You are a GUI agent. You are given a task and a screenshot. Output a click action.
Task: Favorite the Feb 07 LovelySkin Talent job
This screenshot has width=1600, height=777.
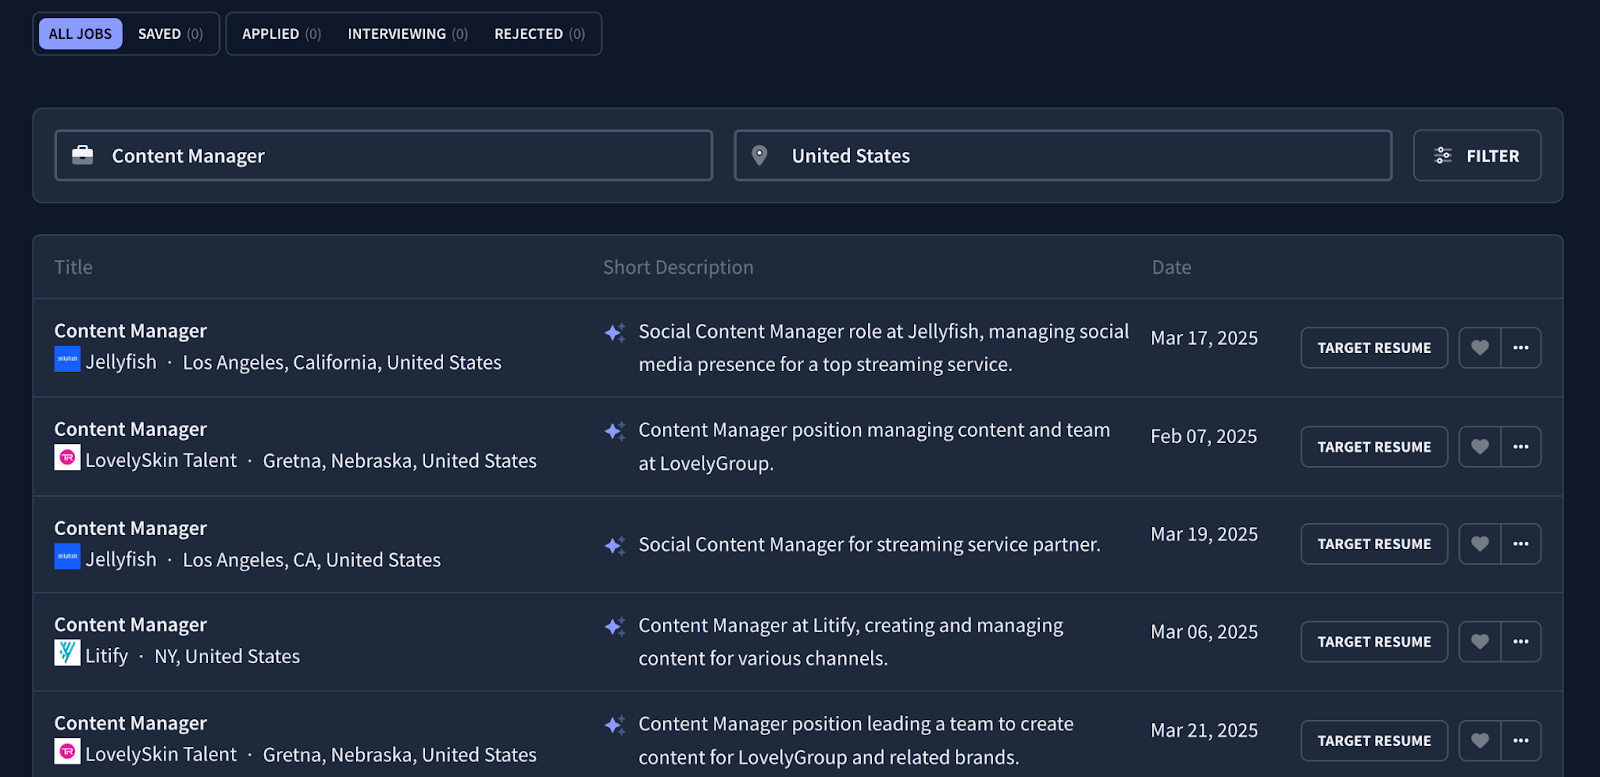click(x=1480, y=447)
